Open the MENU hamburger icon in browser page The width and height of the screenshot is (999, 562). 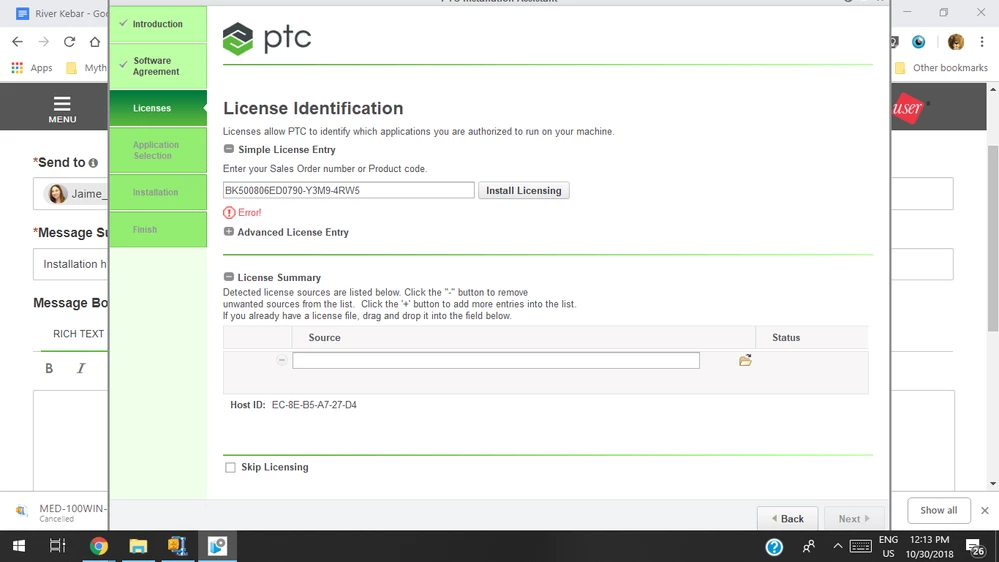62,109
